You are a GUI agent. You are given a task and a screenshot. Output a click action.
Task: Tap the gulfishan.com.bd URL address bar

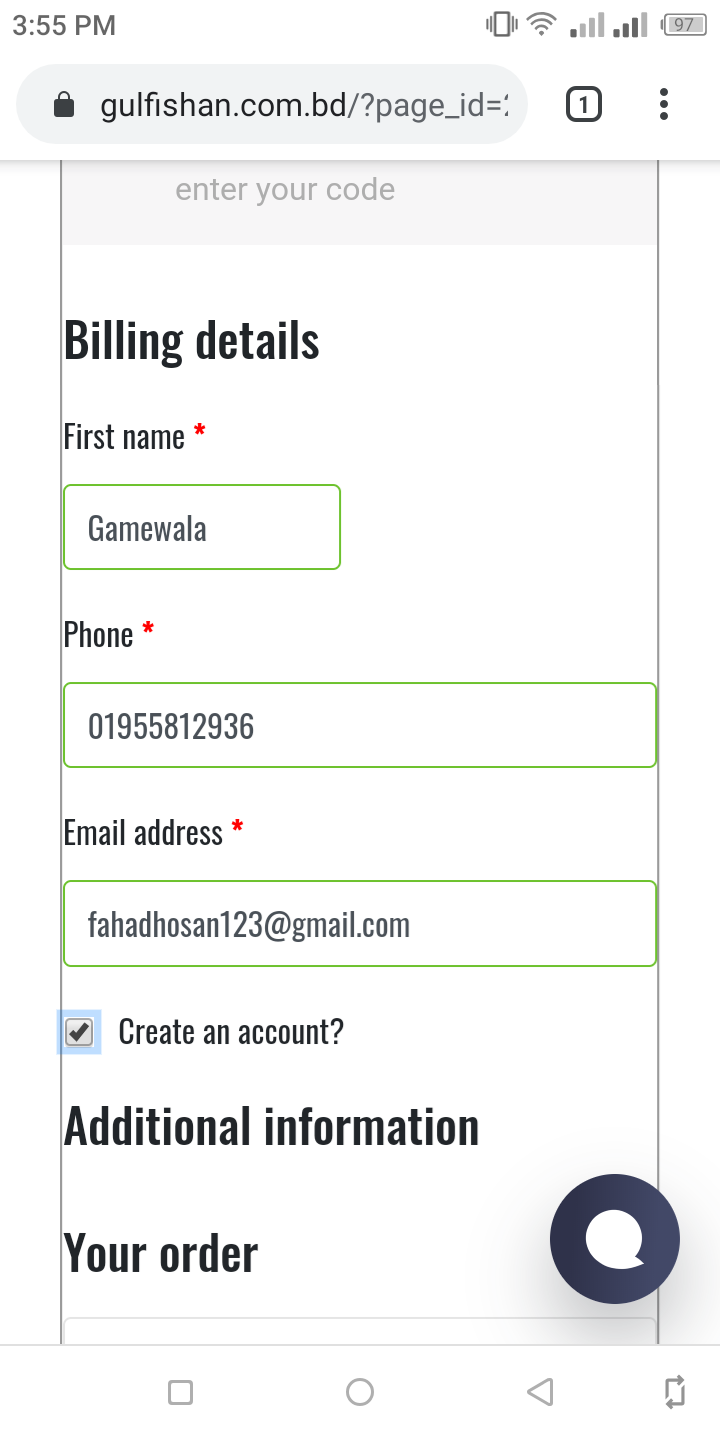300,105
